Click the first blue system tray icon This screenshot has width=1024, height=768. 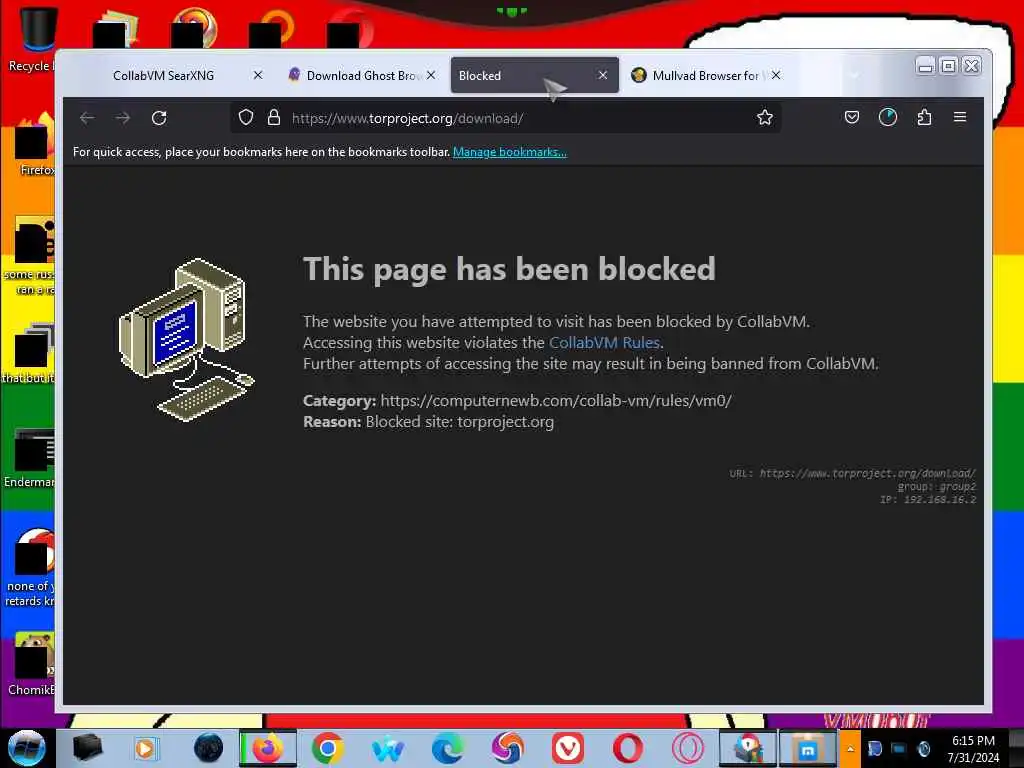coord(875,748)
